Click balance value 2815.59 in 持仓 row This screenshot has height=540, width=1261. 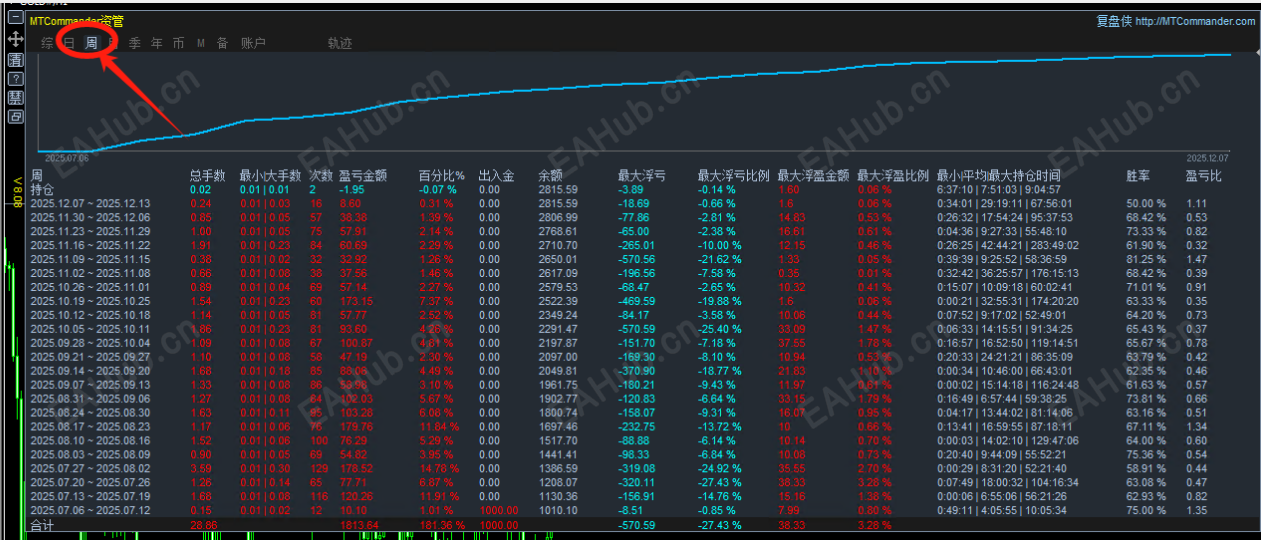tap(558, 189)
